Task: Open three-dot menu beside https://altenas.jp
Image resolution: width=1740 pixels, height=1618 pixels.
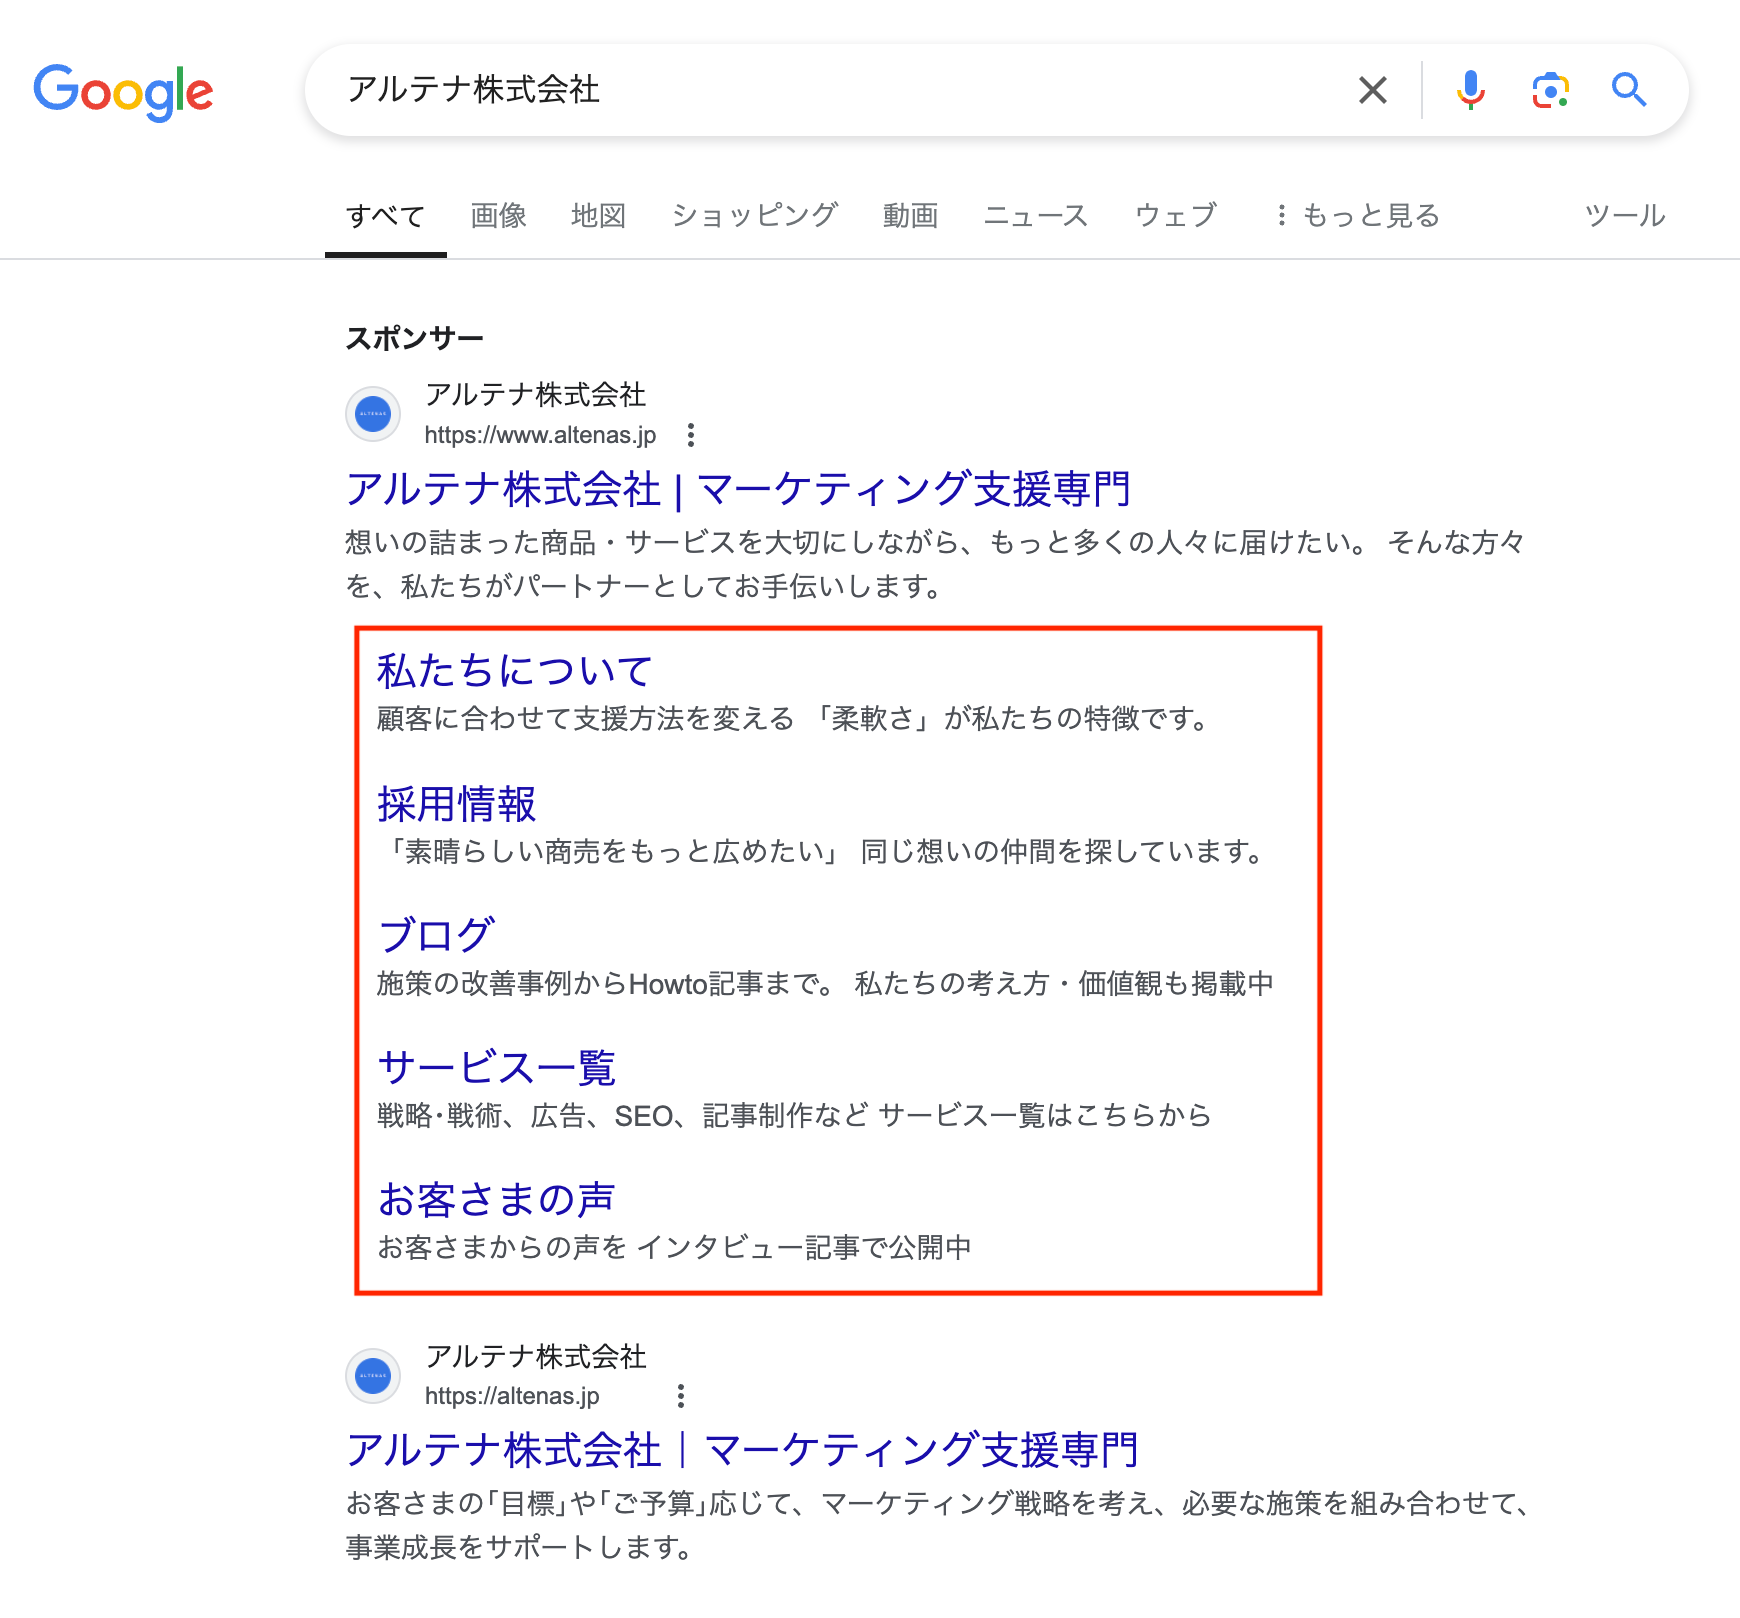Action: [x=681, y=1396]
